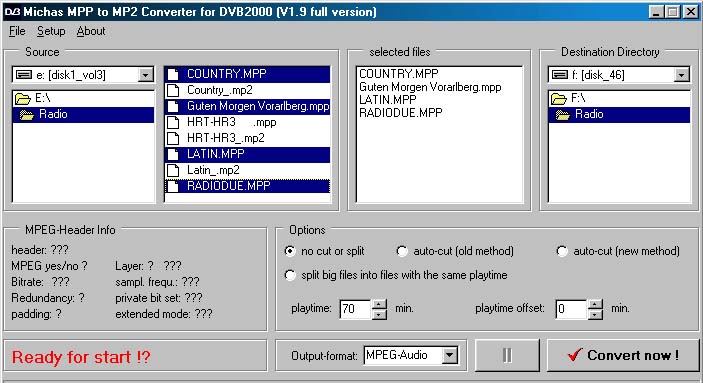Click the open folder icon beside E:\
This screenshot has width=703, height=383.
tap(22, 99)
